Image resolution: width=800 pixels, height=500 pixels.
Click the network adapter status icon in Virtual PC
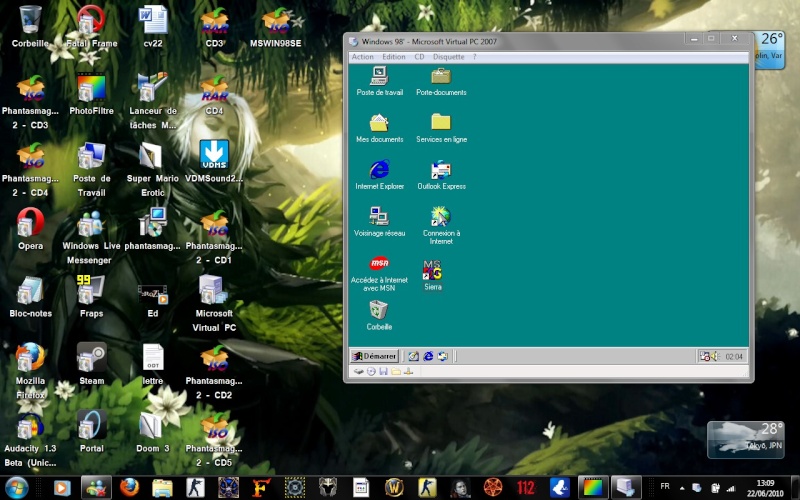coord(408,371)
